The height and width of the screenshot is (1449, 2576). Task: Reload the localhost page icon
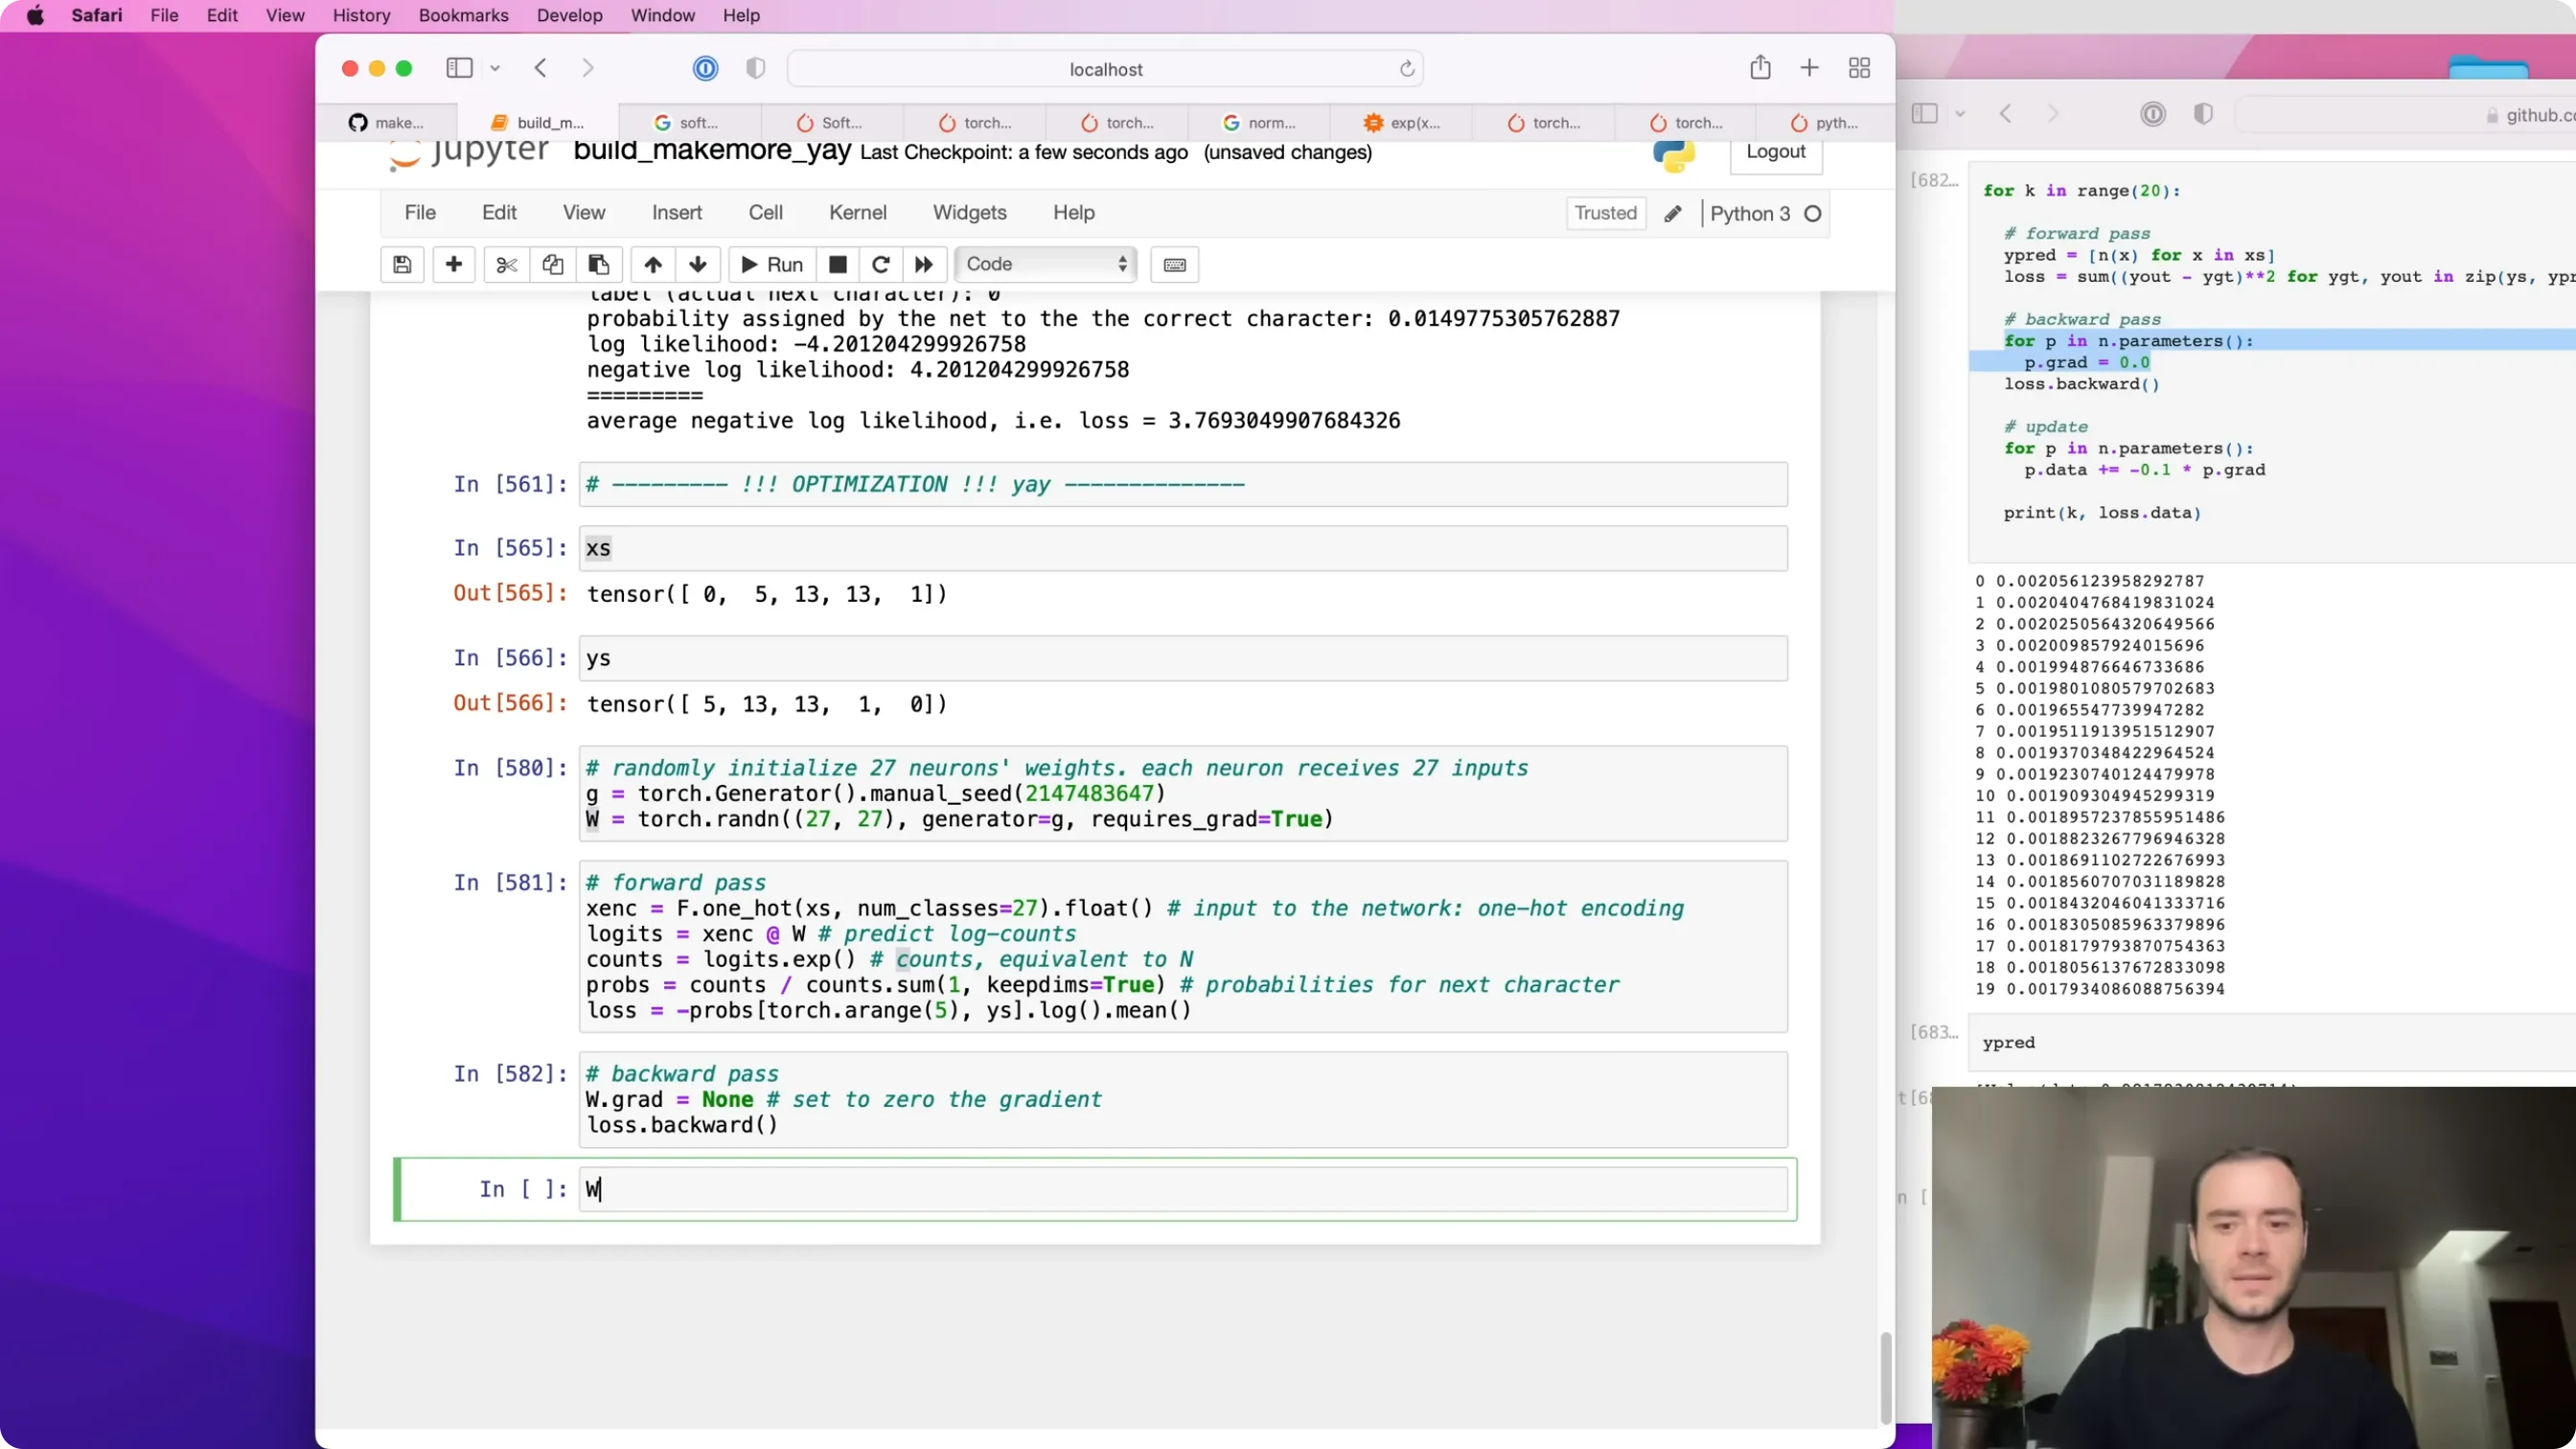(1406, 69)
